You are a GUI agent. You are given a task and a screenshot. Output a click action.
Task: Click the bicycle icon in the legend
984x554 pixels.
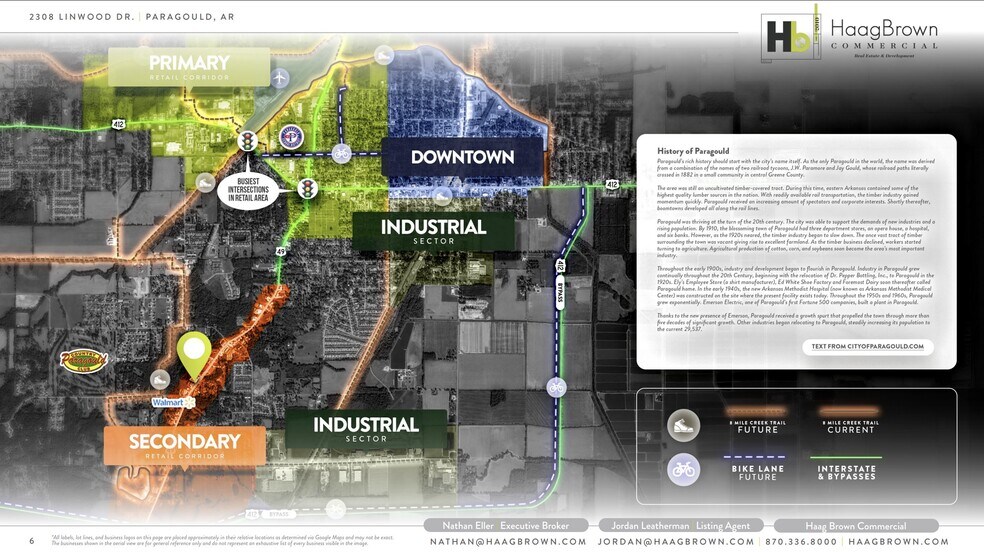683,469
